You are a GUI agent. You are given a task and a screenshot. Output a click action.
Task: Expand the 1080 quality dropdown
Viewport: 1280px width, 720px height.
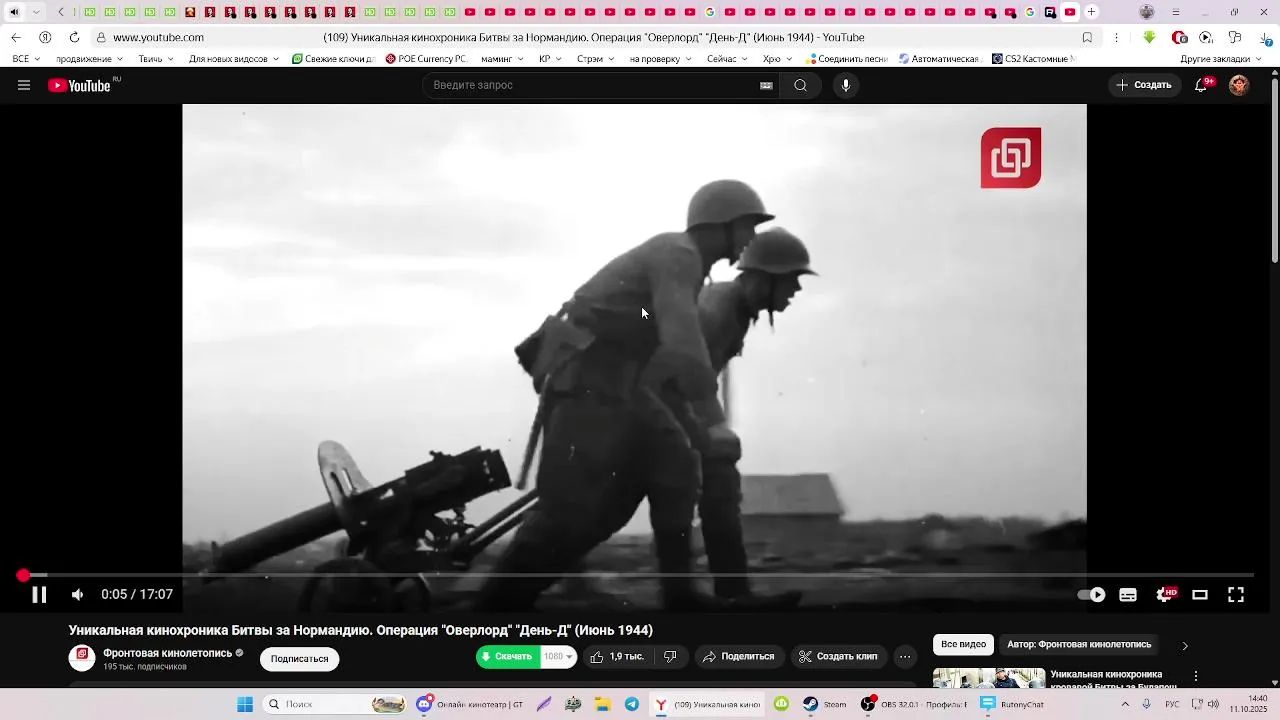[558, 657]
